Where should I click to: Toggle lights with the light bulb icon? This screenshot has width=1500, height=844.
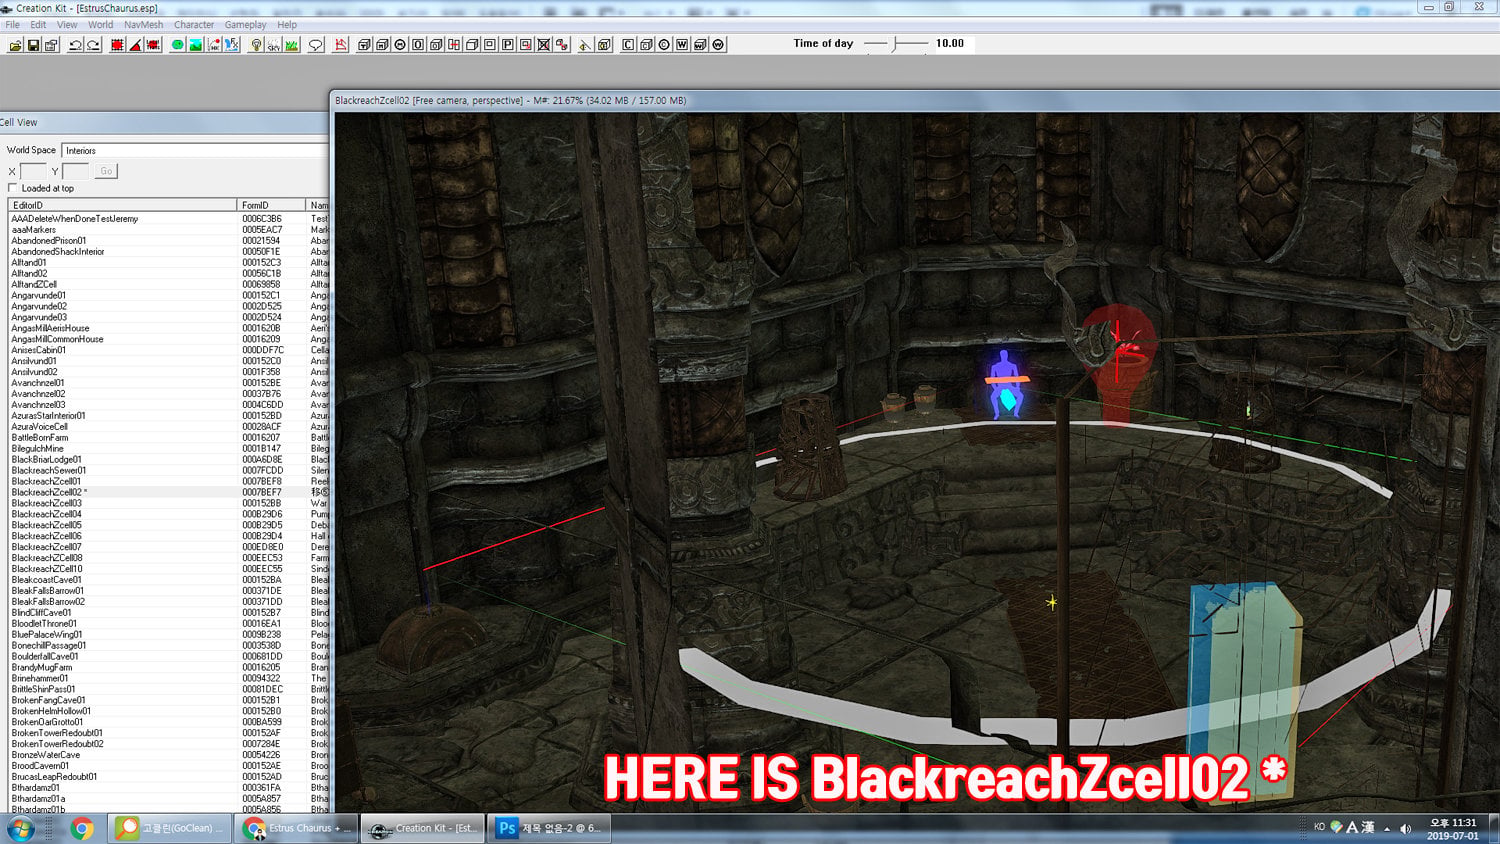pos(256,45)
